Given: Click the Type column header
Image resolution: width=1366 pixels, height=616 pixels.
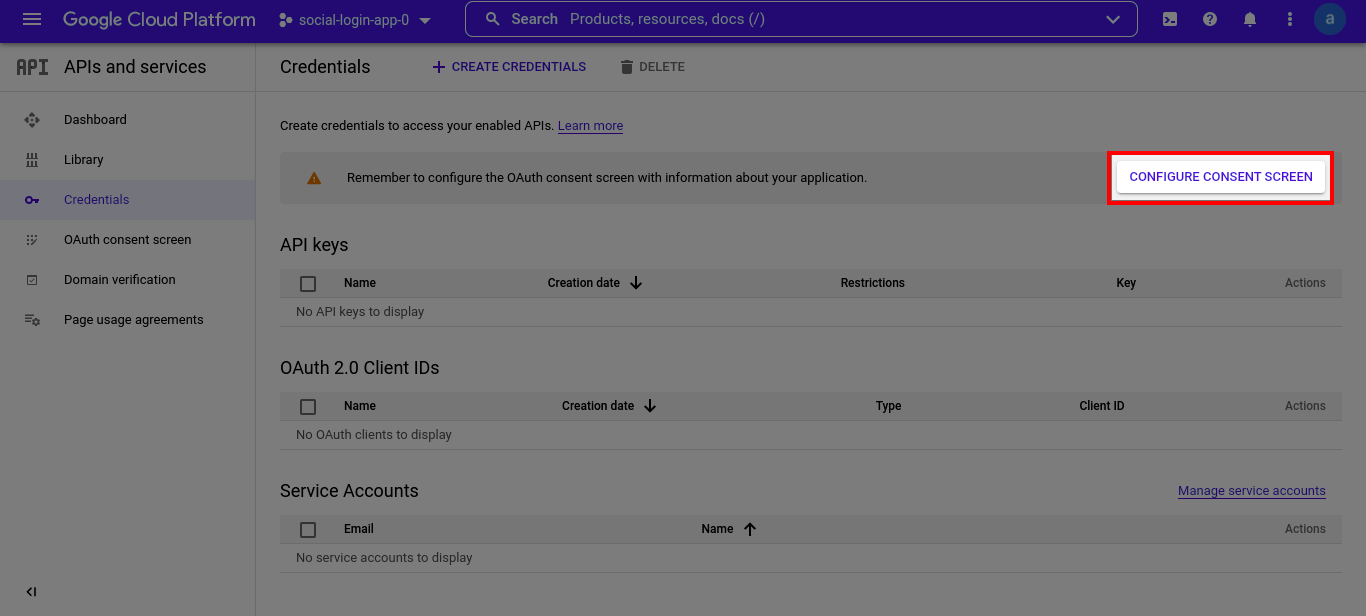Looking at the screenshot, I should click(888, 406).
